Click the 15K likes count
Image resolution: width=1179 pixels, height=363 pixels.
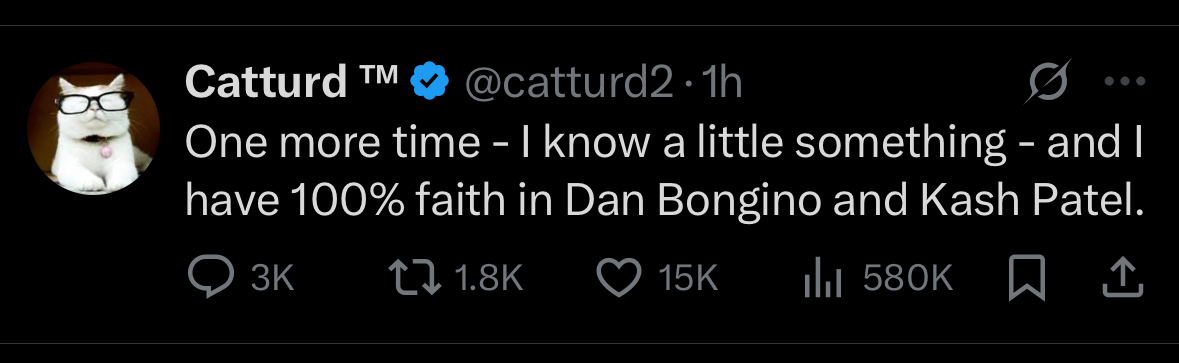[688, 279]
